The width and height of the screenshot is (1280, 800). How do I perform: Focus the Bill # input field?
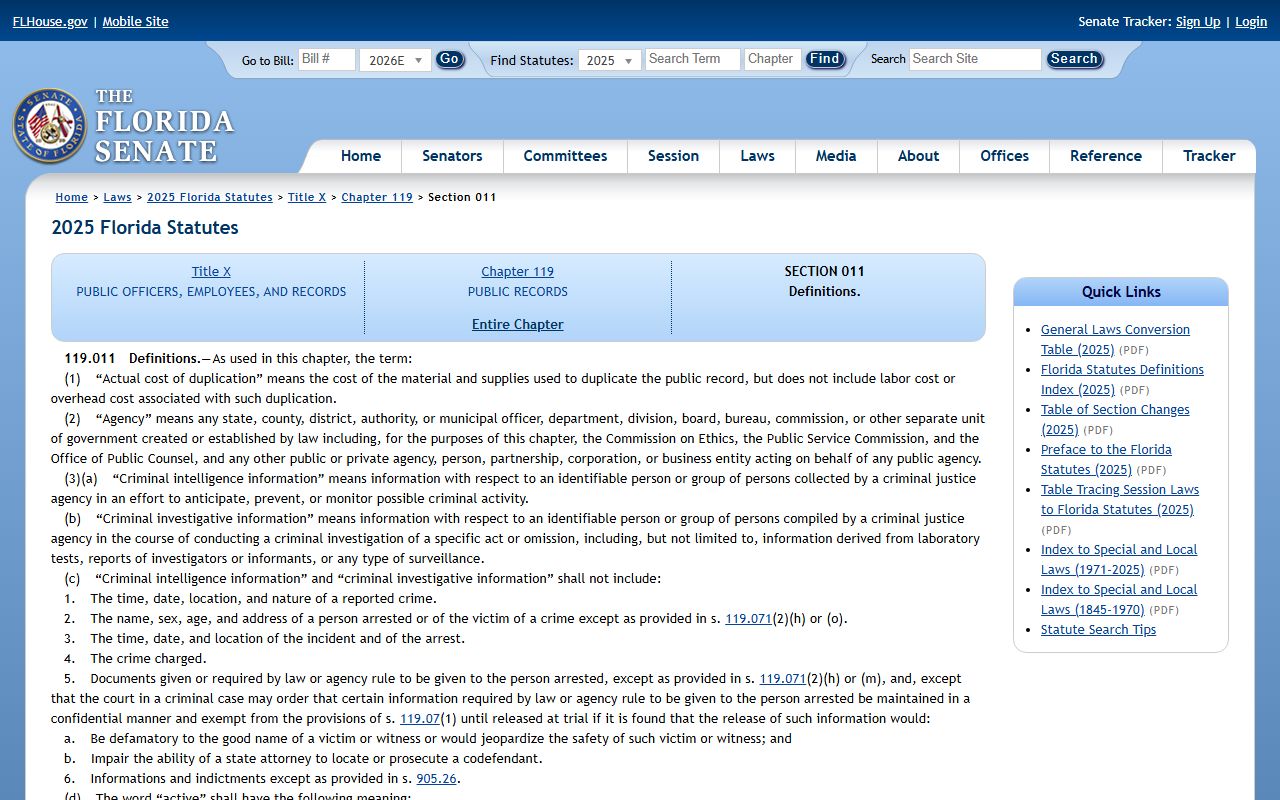coord(327,59)
